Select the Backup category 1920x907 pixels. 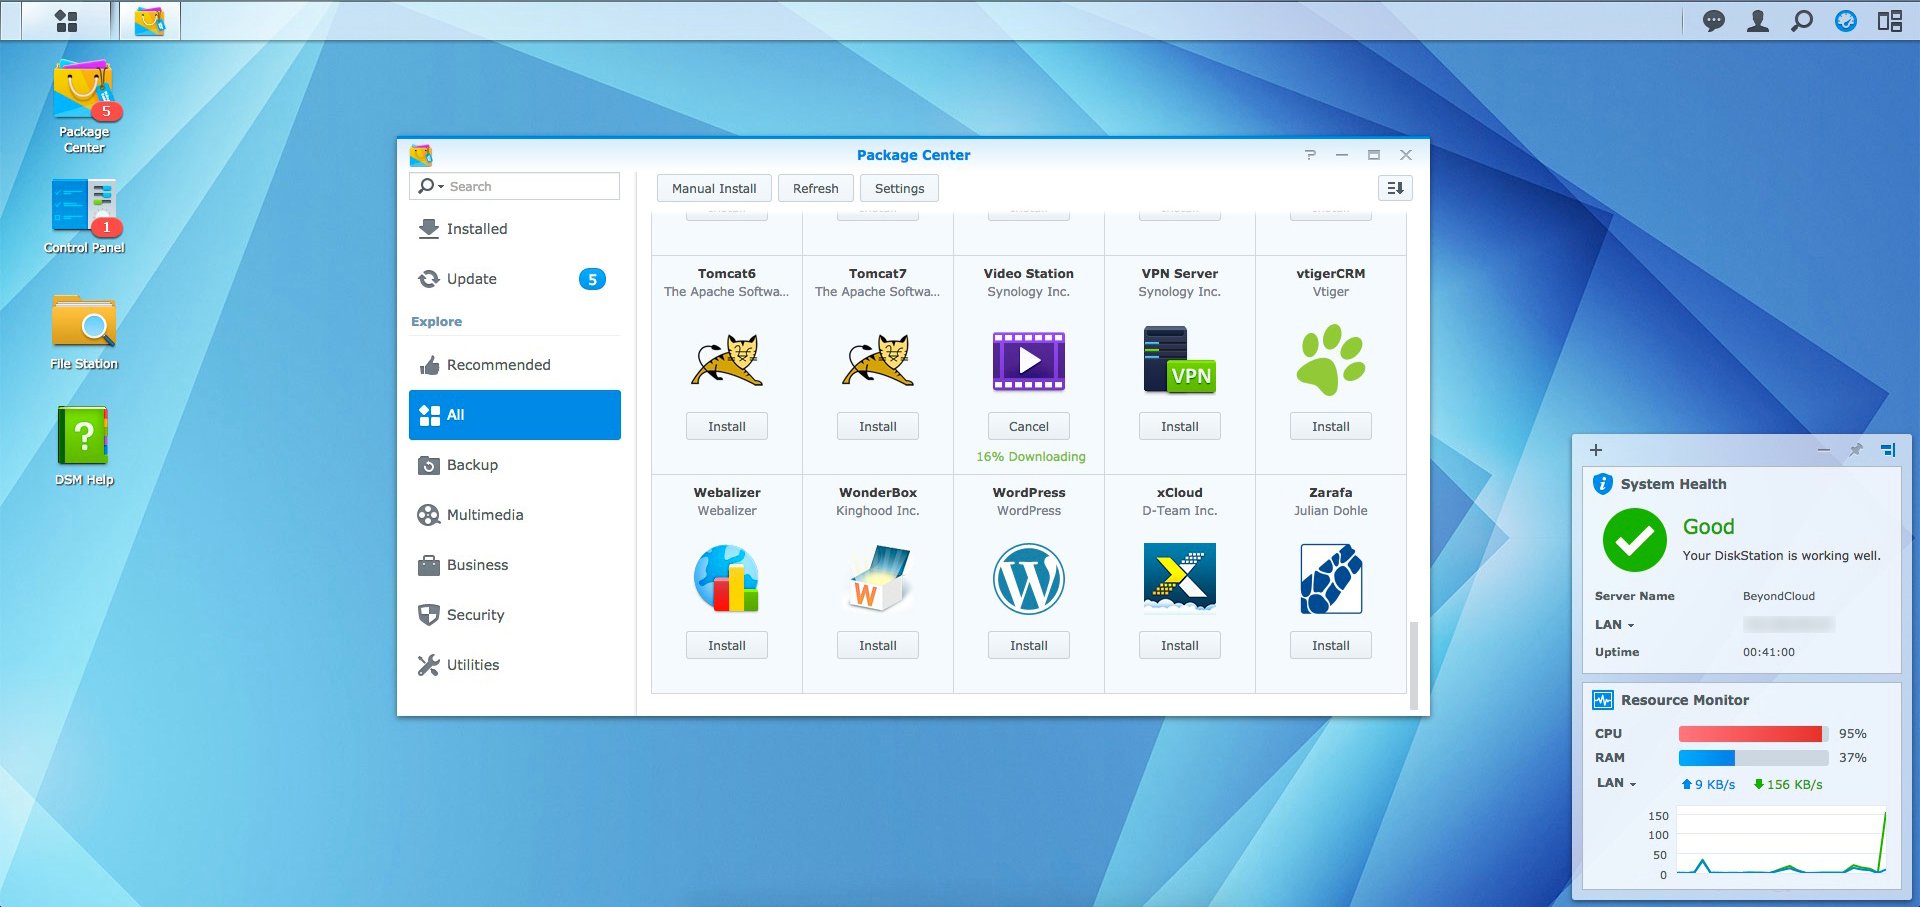click(515, 465)
